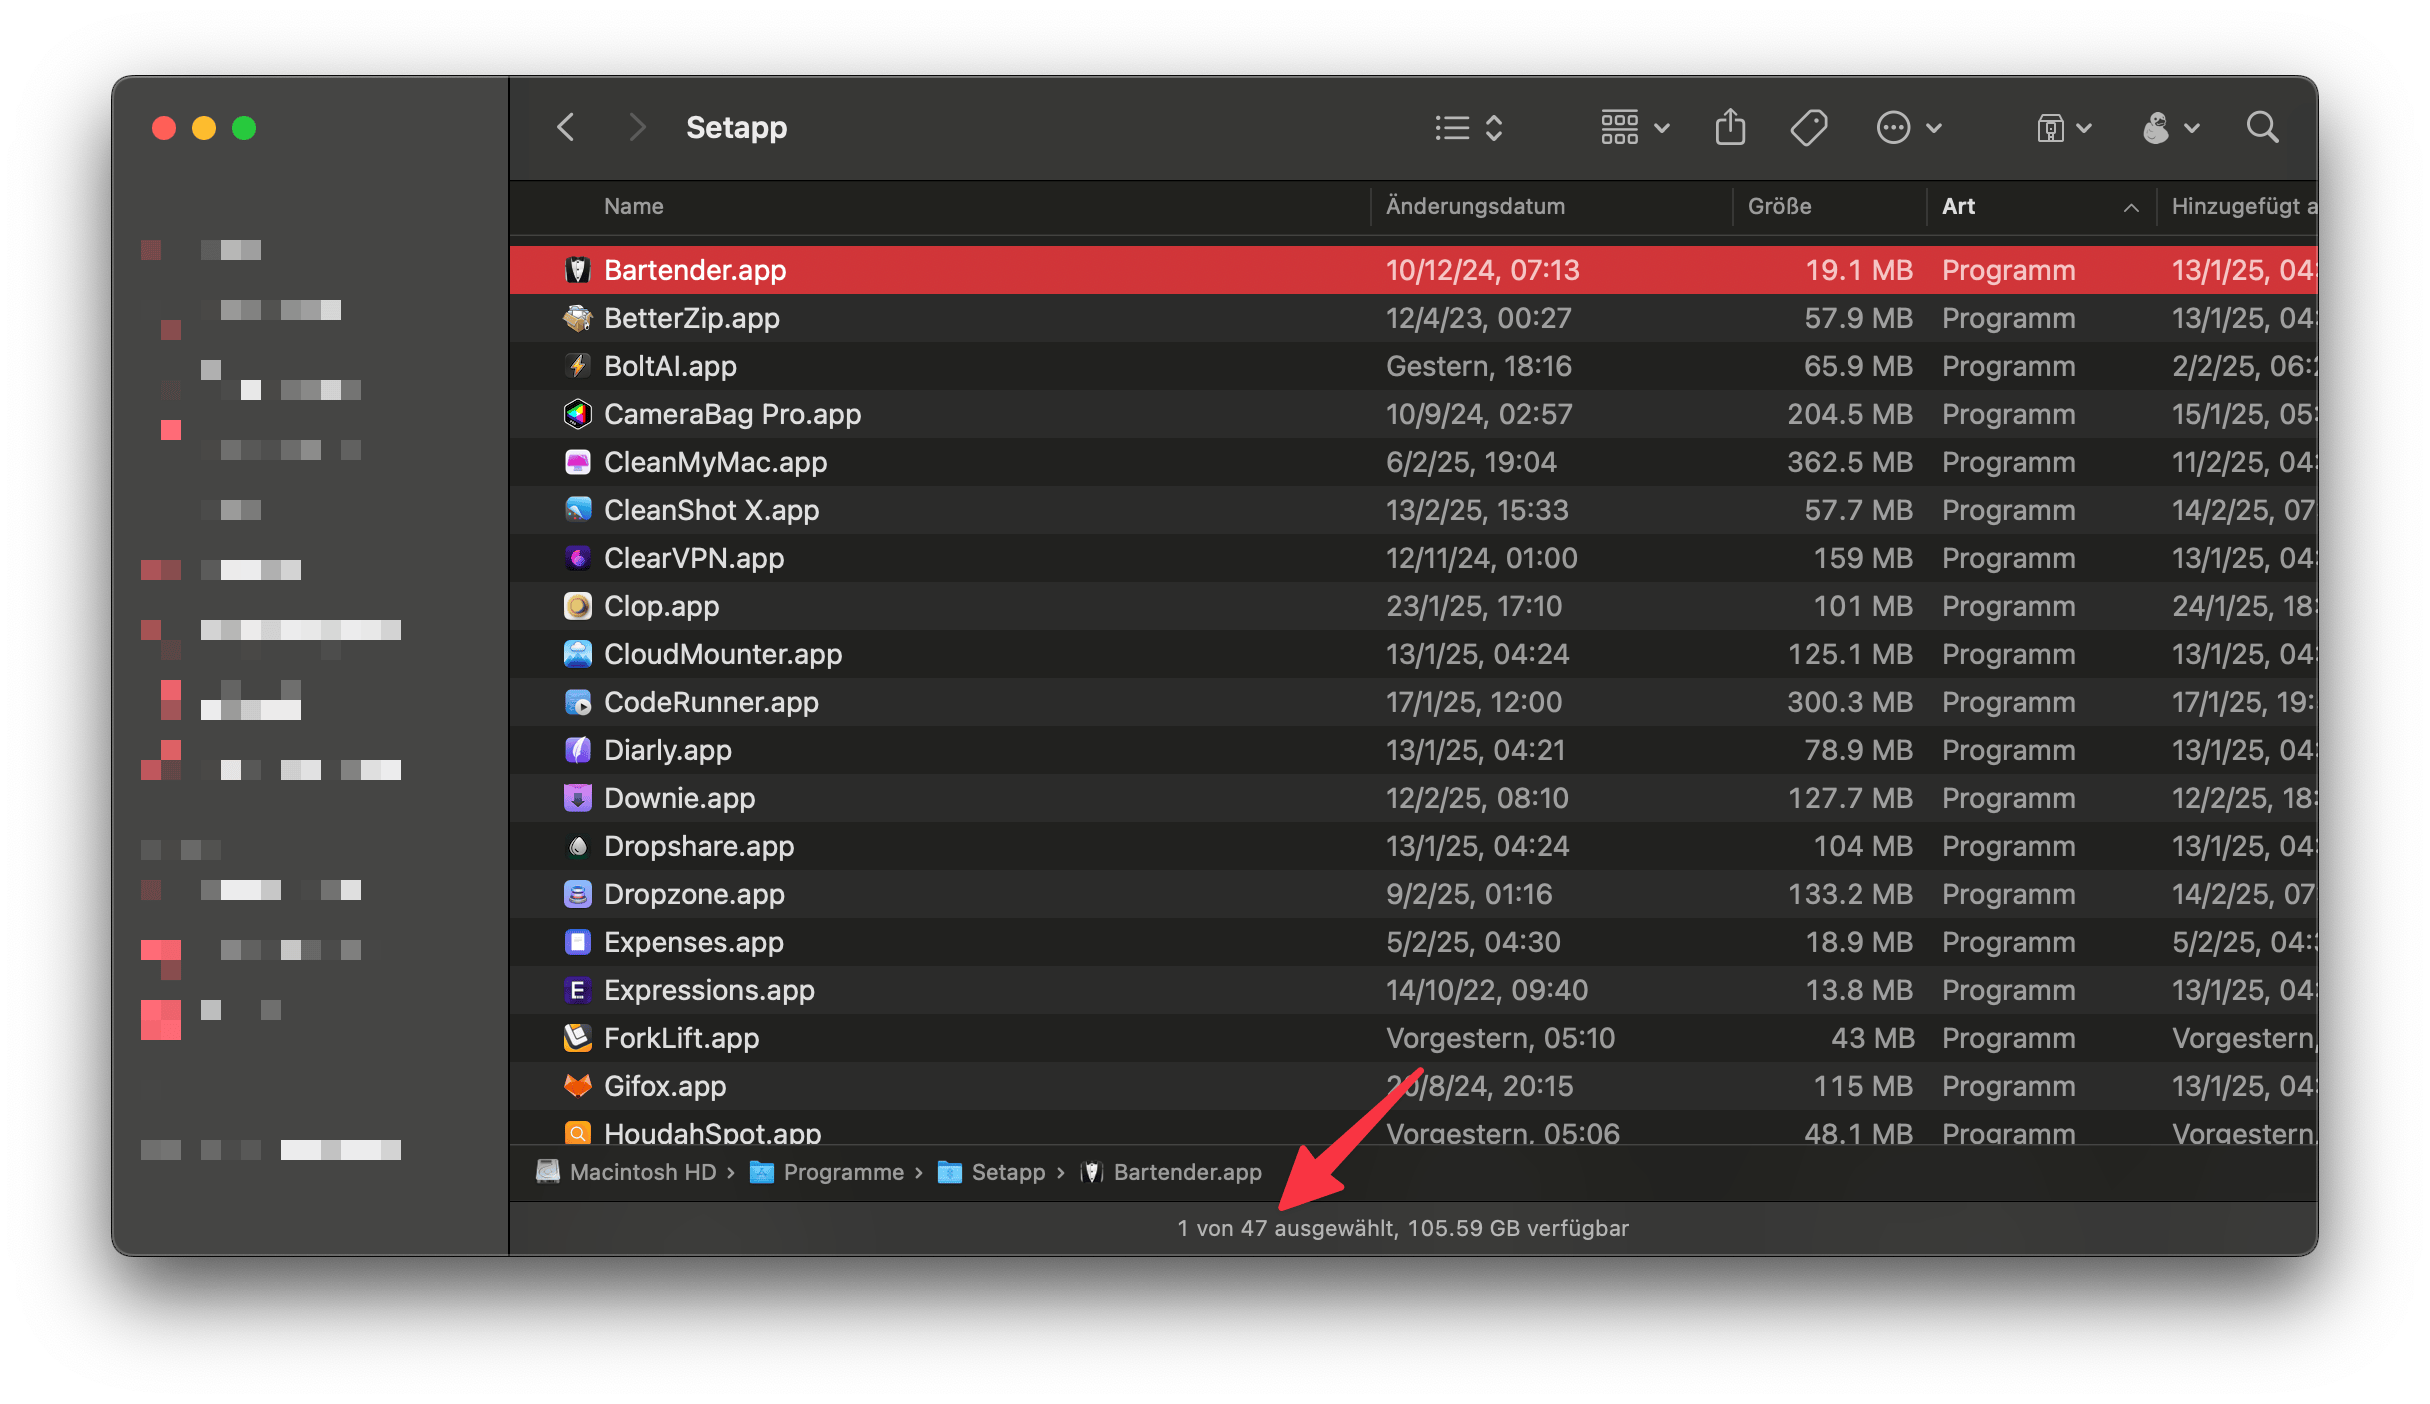Click Programm in the Downie.app row

coord(2009,798)
